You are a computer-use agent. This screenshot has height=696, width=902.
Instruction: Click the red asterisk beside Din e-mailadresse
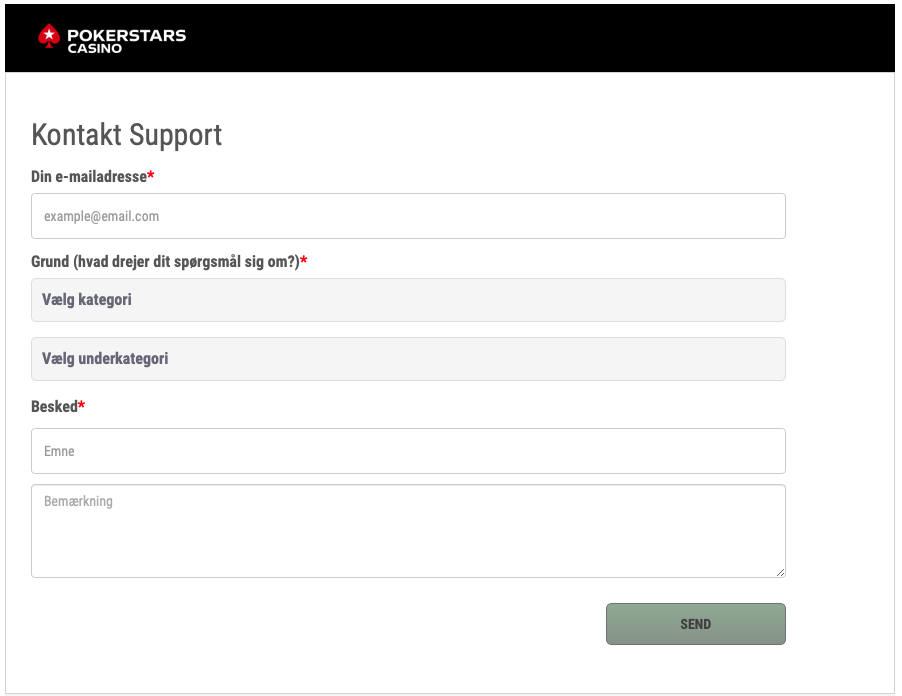tap(151, 176)
